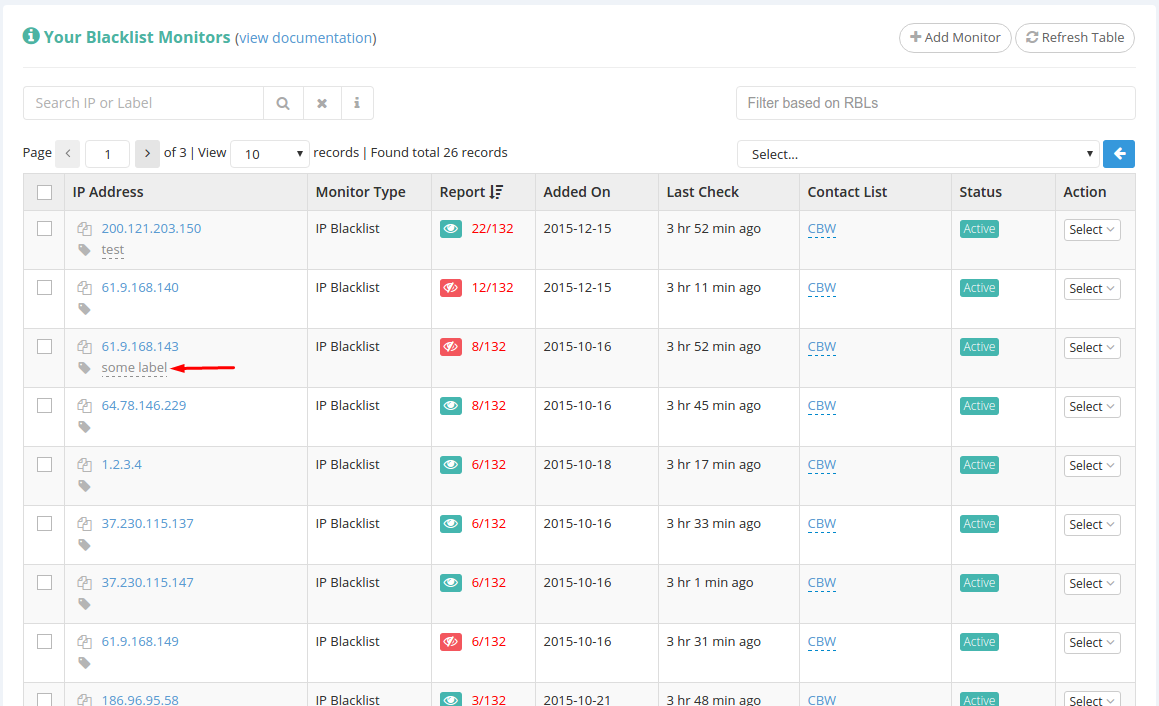This screenshot has height=706, width=1159.
Task: Open Action Select dropdown for 37.230.115.147
Action: (1092, 584)
